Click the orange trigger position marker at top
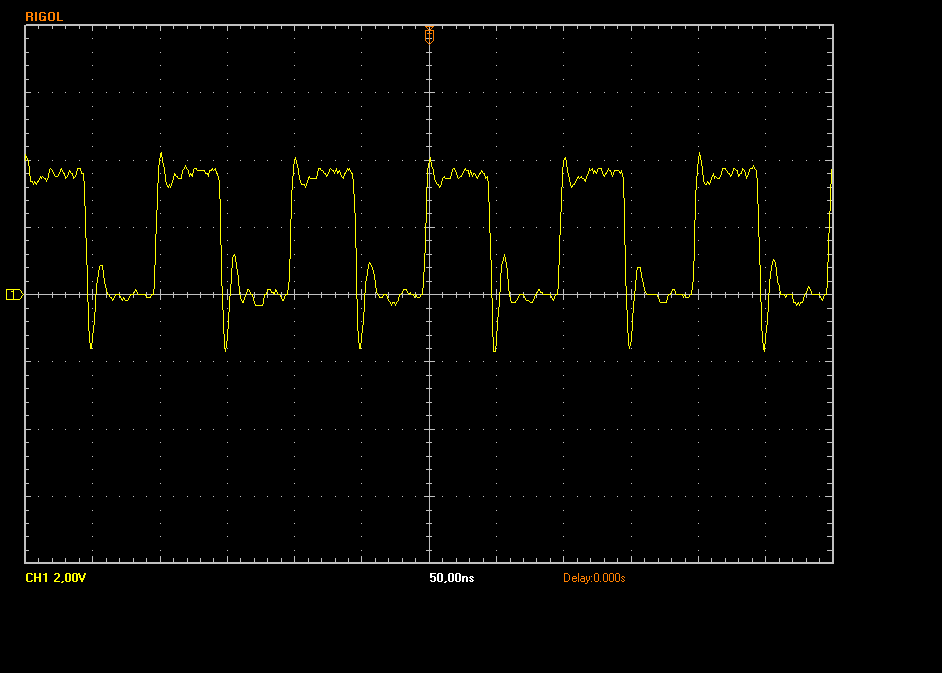942x673 pixels. 429,33
